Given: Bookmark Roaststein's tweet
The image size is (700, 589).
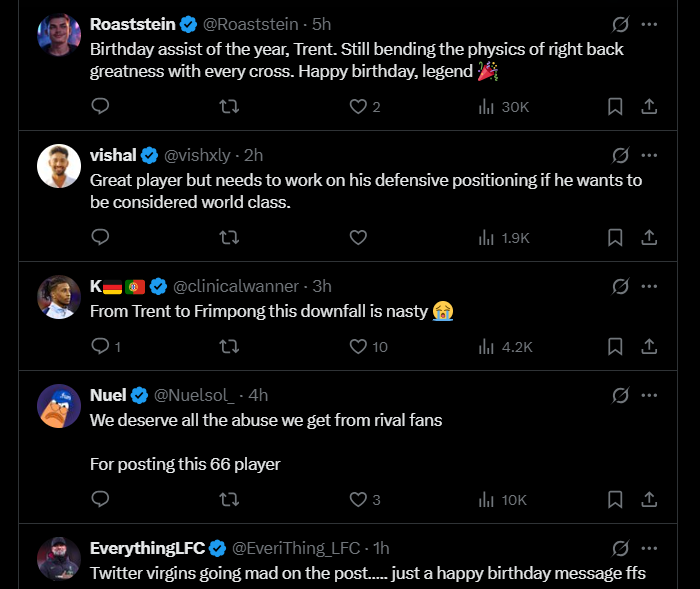Looking at the screenshot, I should (x=615, y=106).
